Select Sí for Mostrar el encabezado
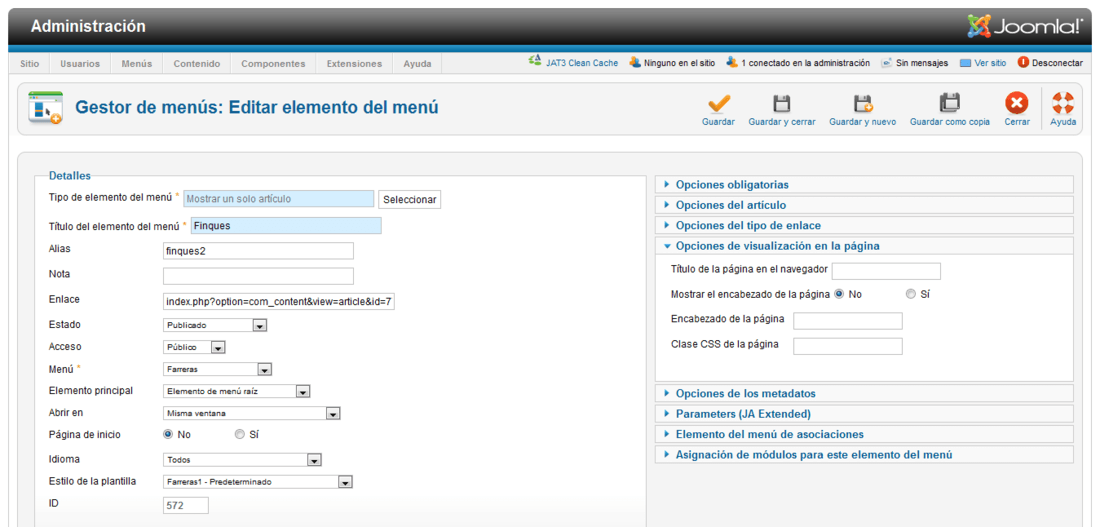 click(x=911, y=294)
